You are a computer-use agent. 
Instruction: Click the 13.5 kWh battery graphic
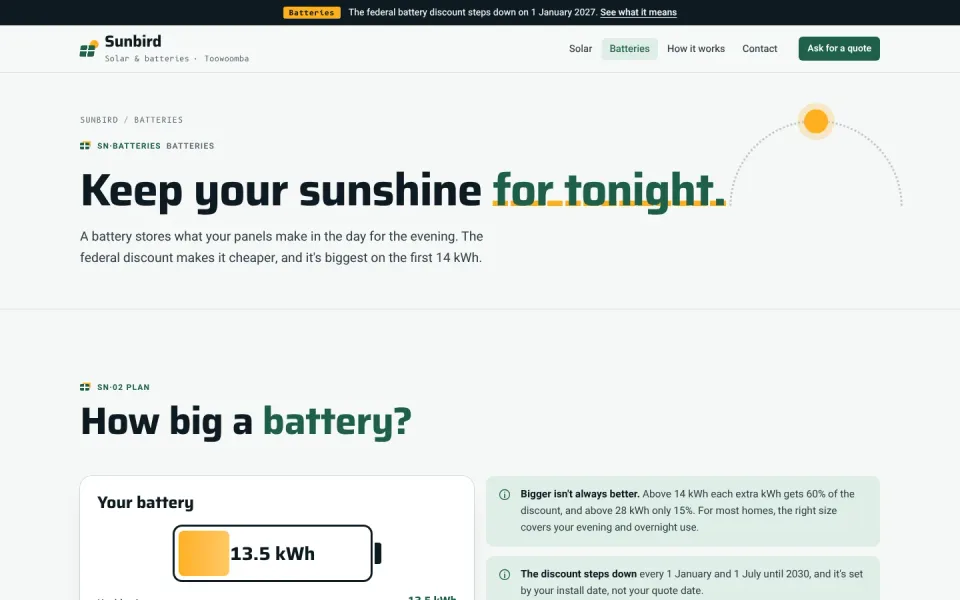[x=277, y=553]
